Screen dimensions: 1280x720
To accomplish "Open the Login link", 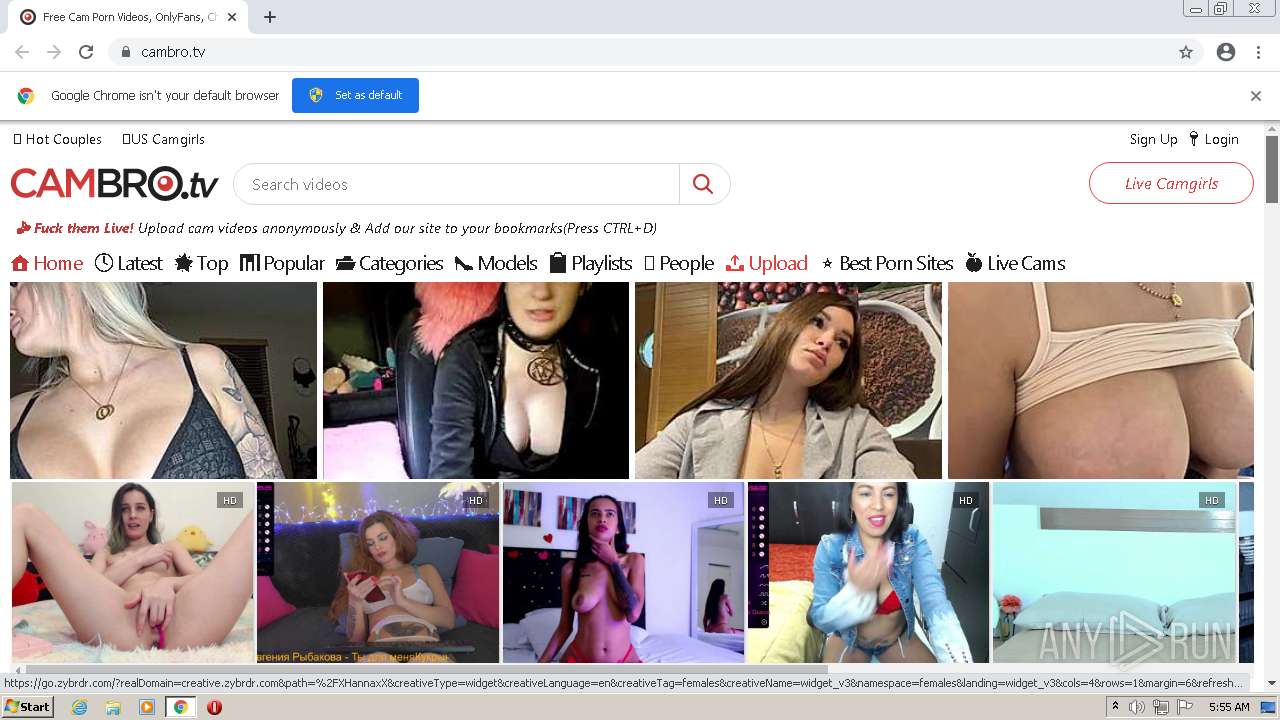I will click(x=1214, y=139).
